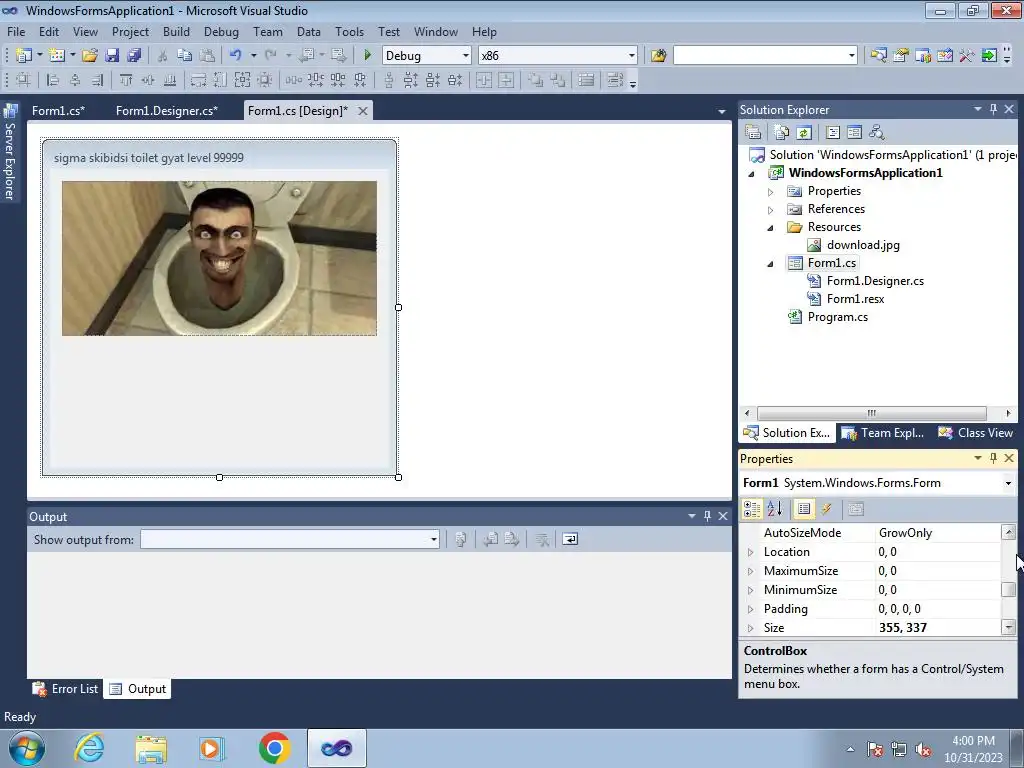Toggle the Properties list button in Properties panel

(804, 509)
